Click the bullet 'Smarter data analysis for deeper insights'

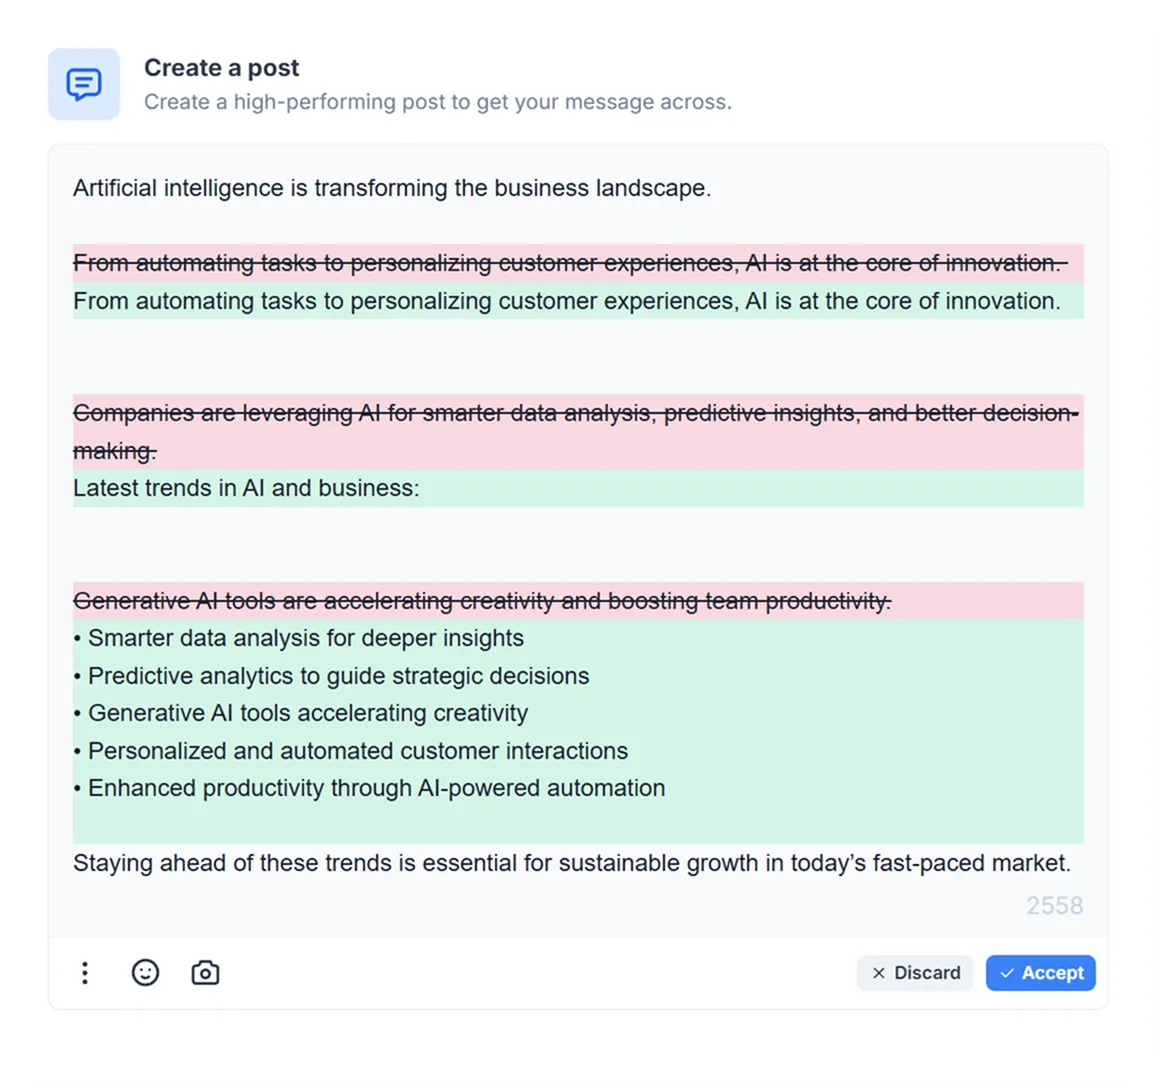(x=298, y=638)
